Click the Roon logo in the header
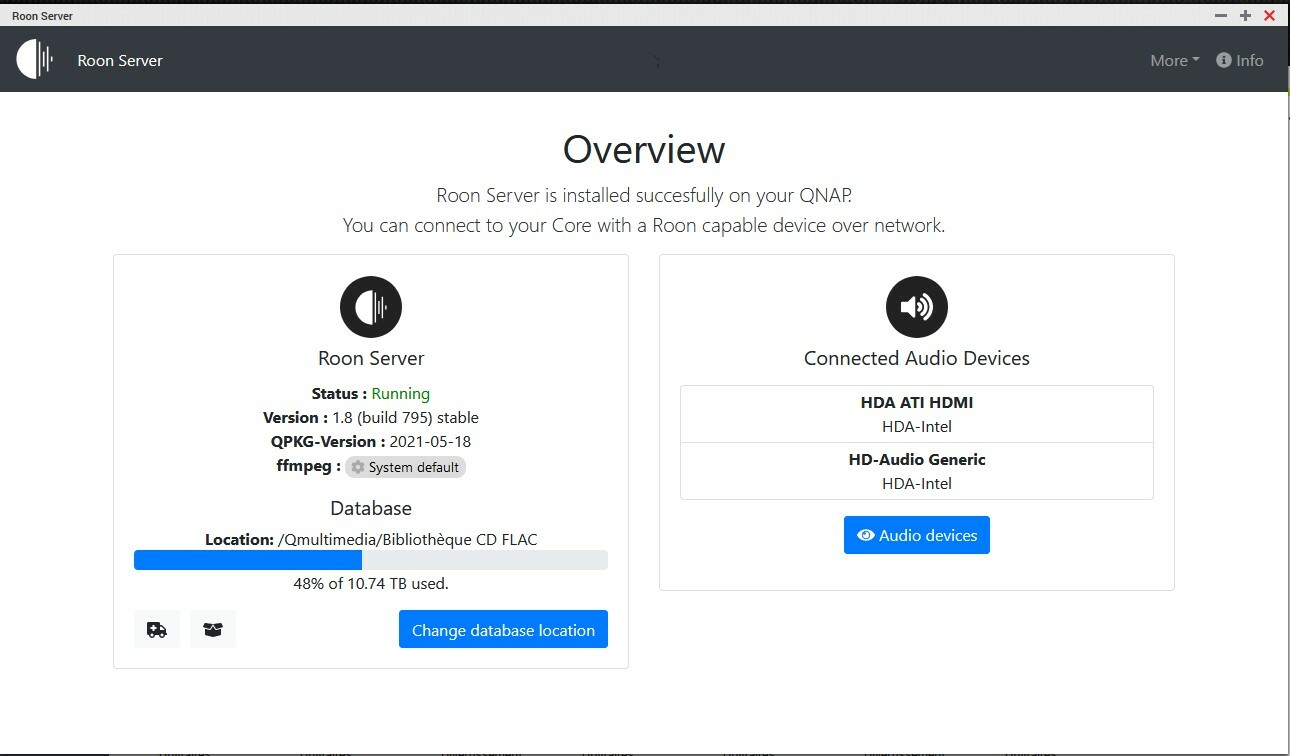 tap(34, 60)
